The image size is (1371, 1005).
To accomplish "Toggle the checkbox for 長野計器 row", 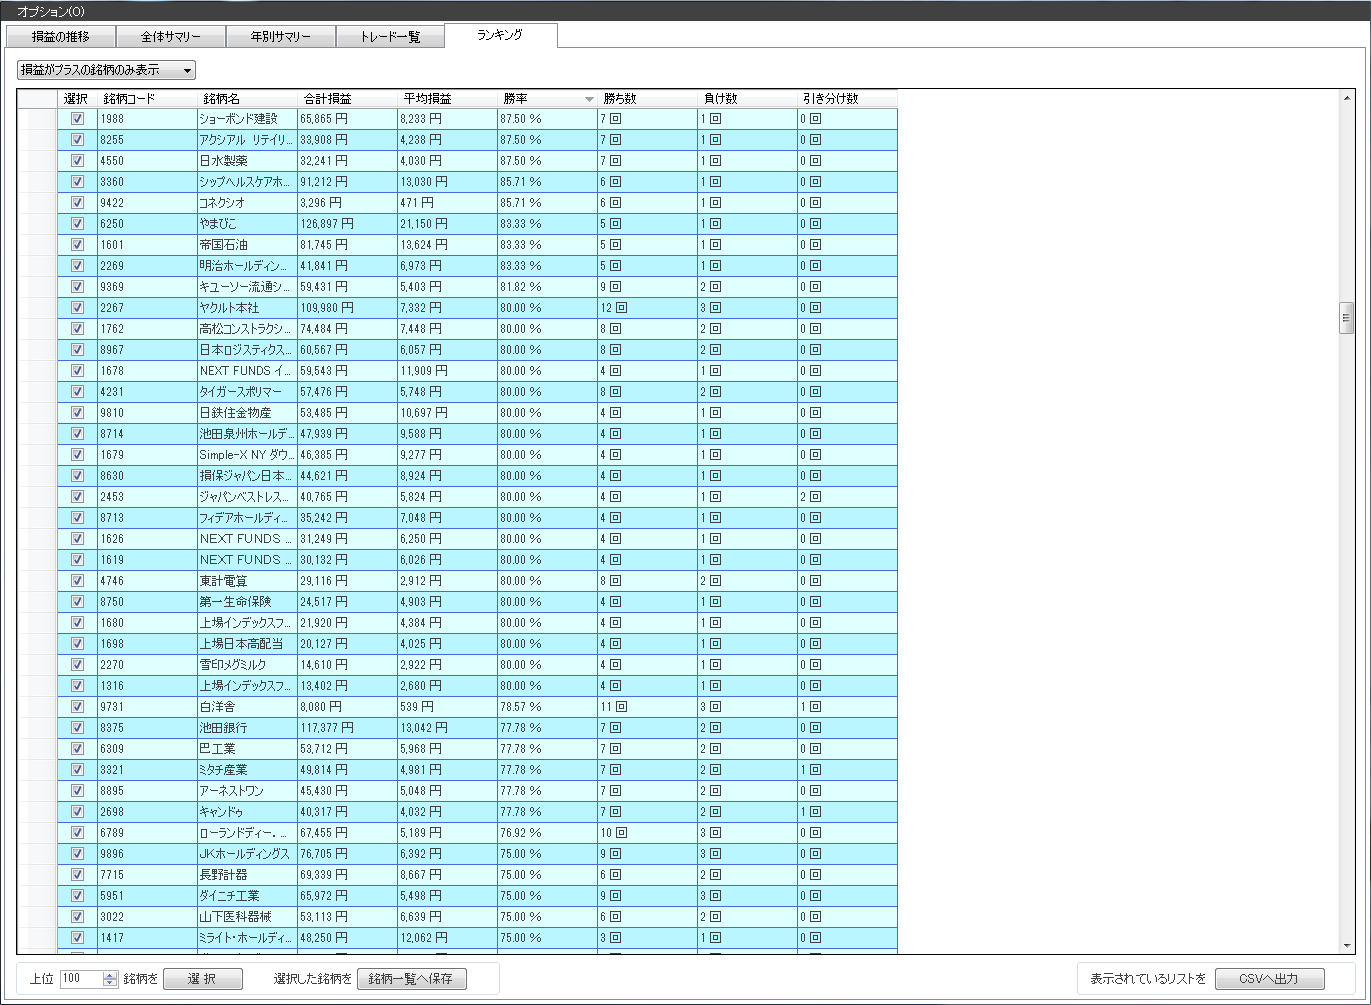I will pos(77,875).
